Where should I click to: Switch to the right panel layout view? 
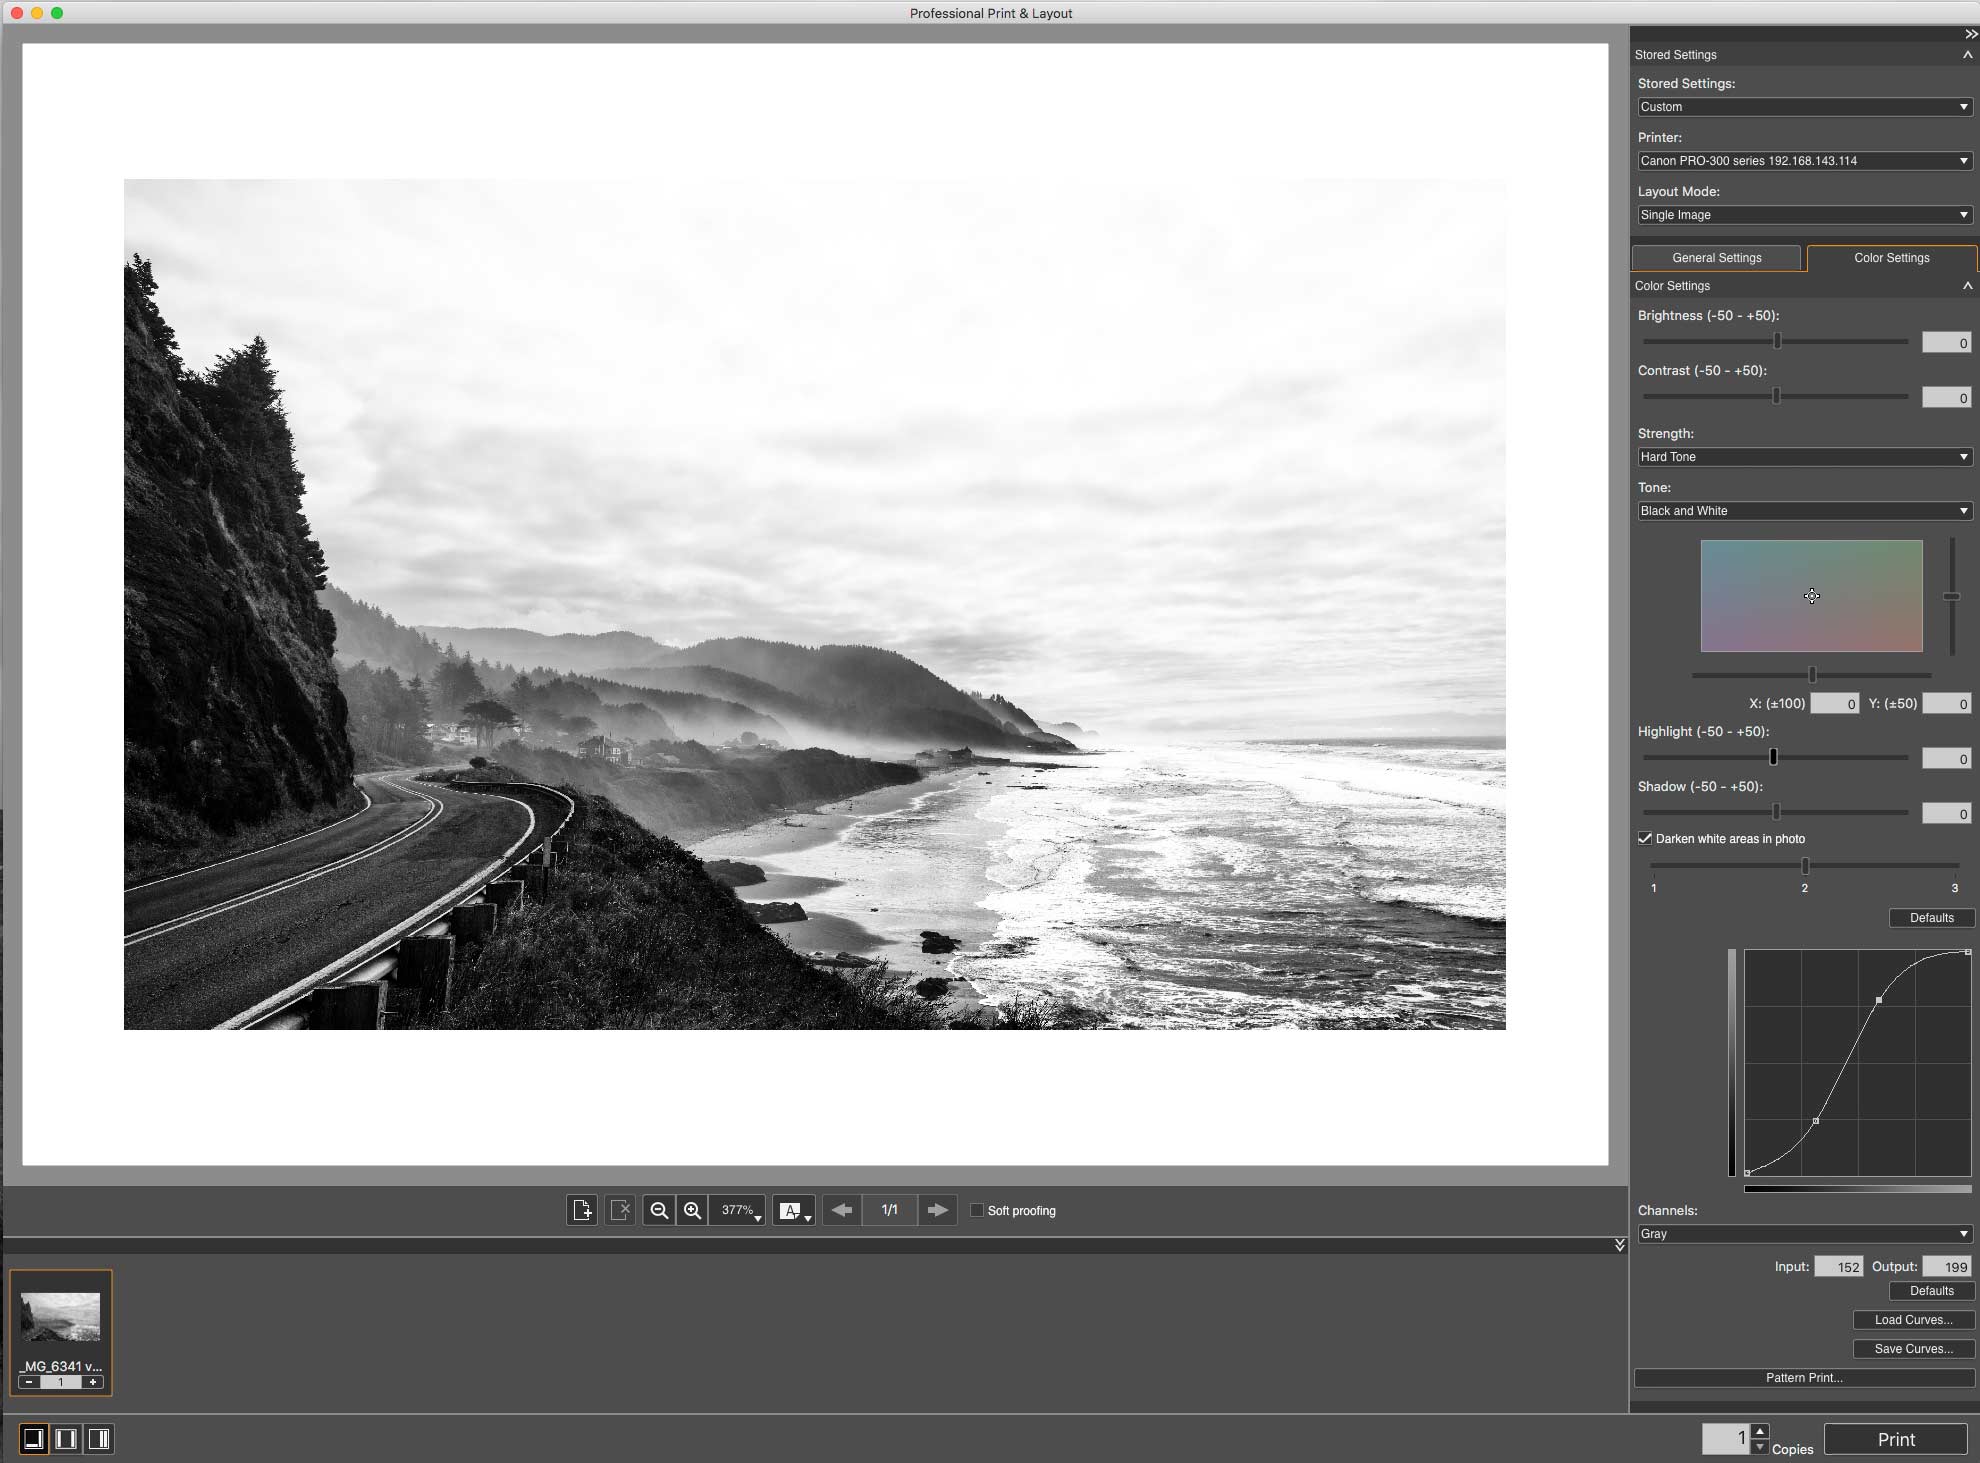click(x=99, y=1439)
